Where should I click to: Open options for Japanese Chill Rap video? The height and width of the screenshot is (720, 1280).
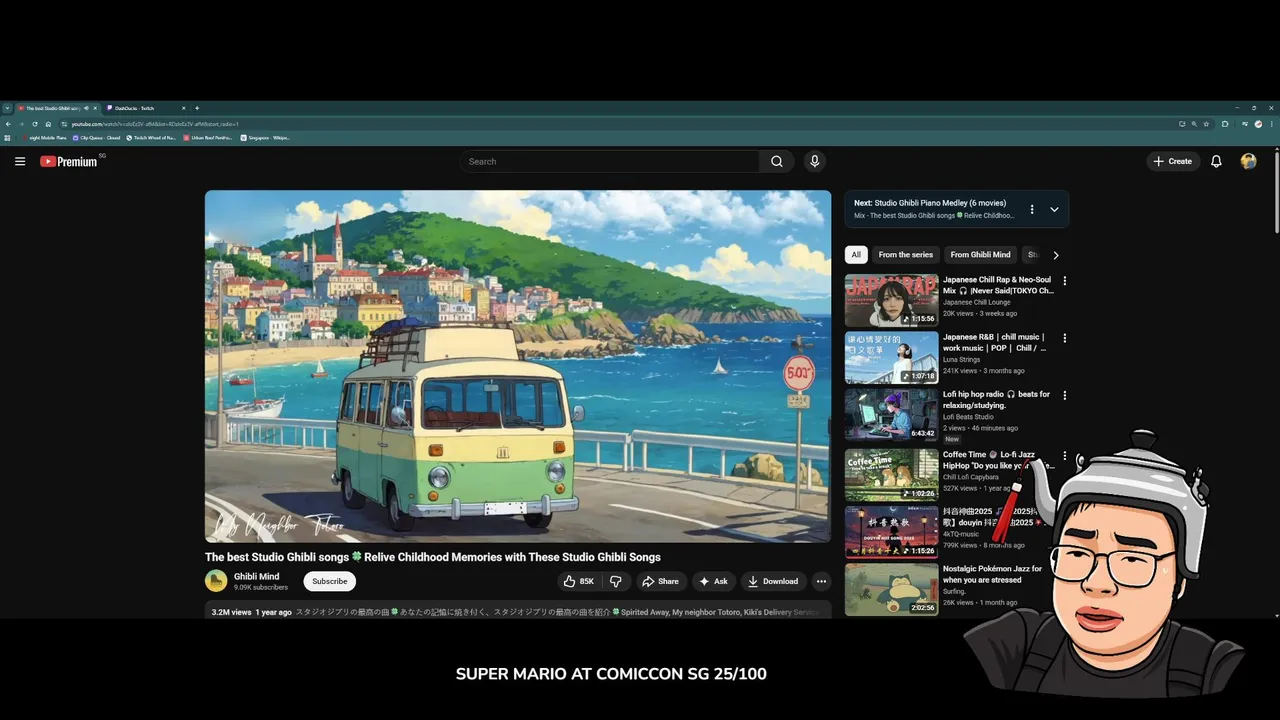coord(1064,281)
